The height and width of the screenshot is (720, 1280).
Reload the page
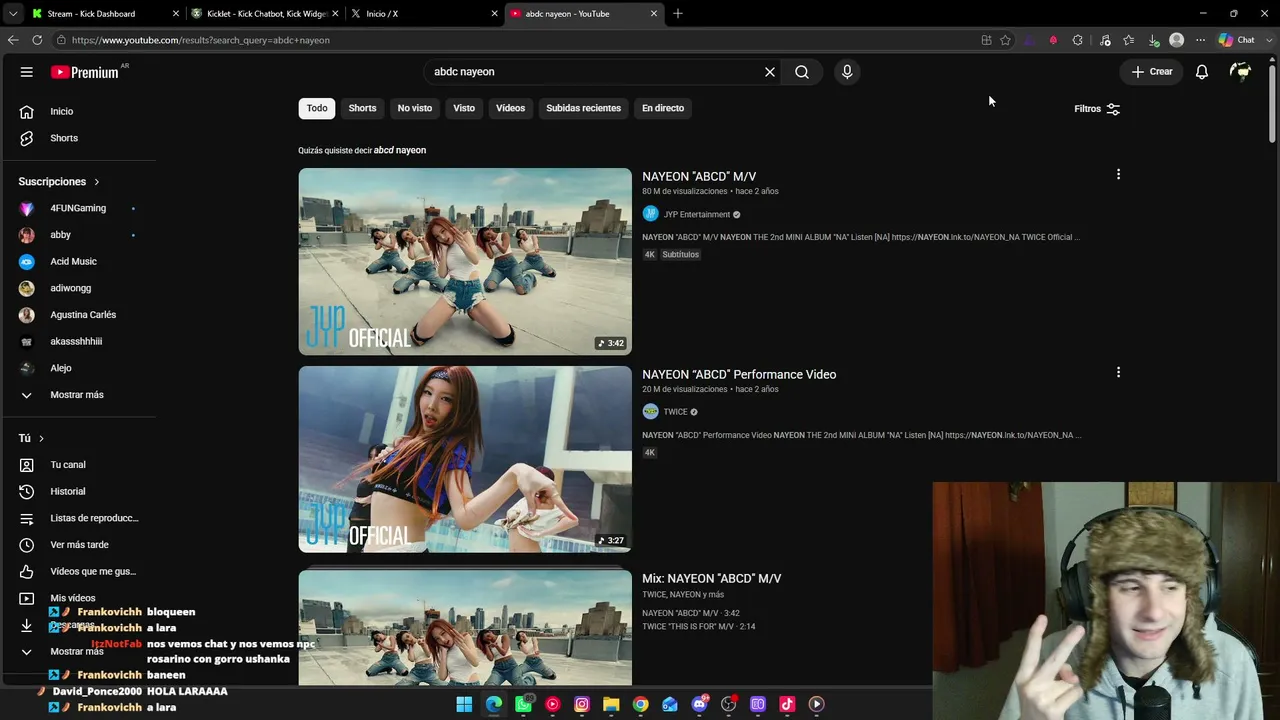[37, 40]
